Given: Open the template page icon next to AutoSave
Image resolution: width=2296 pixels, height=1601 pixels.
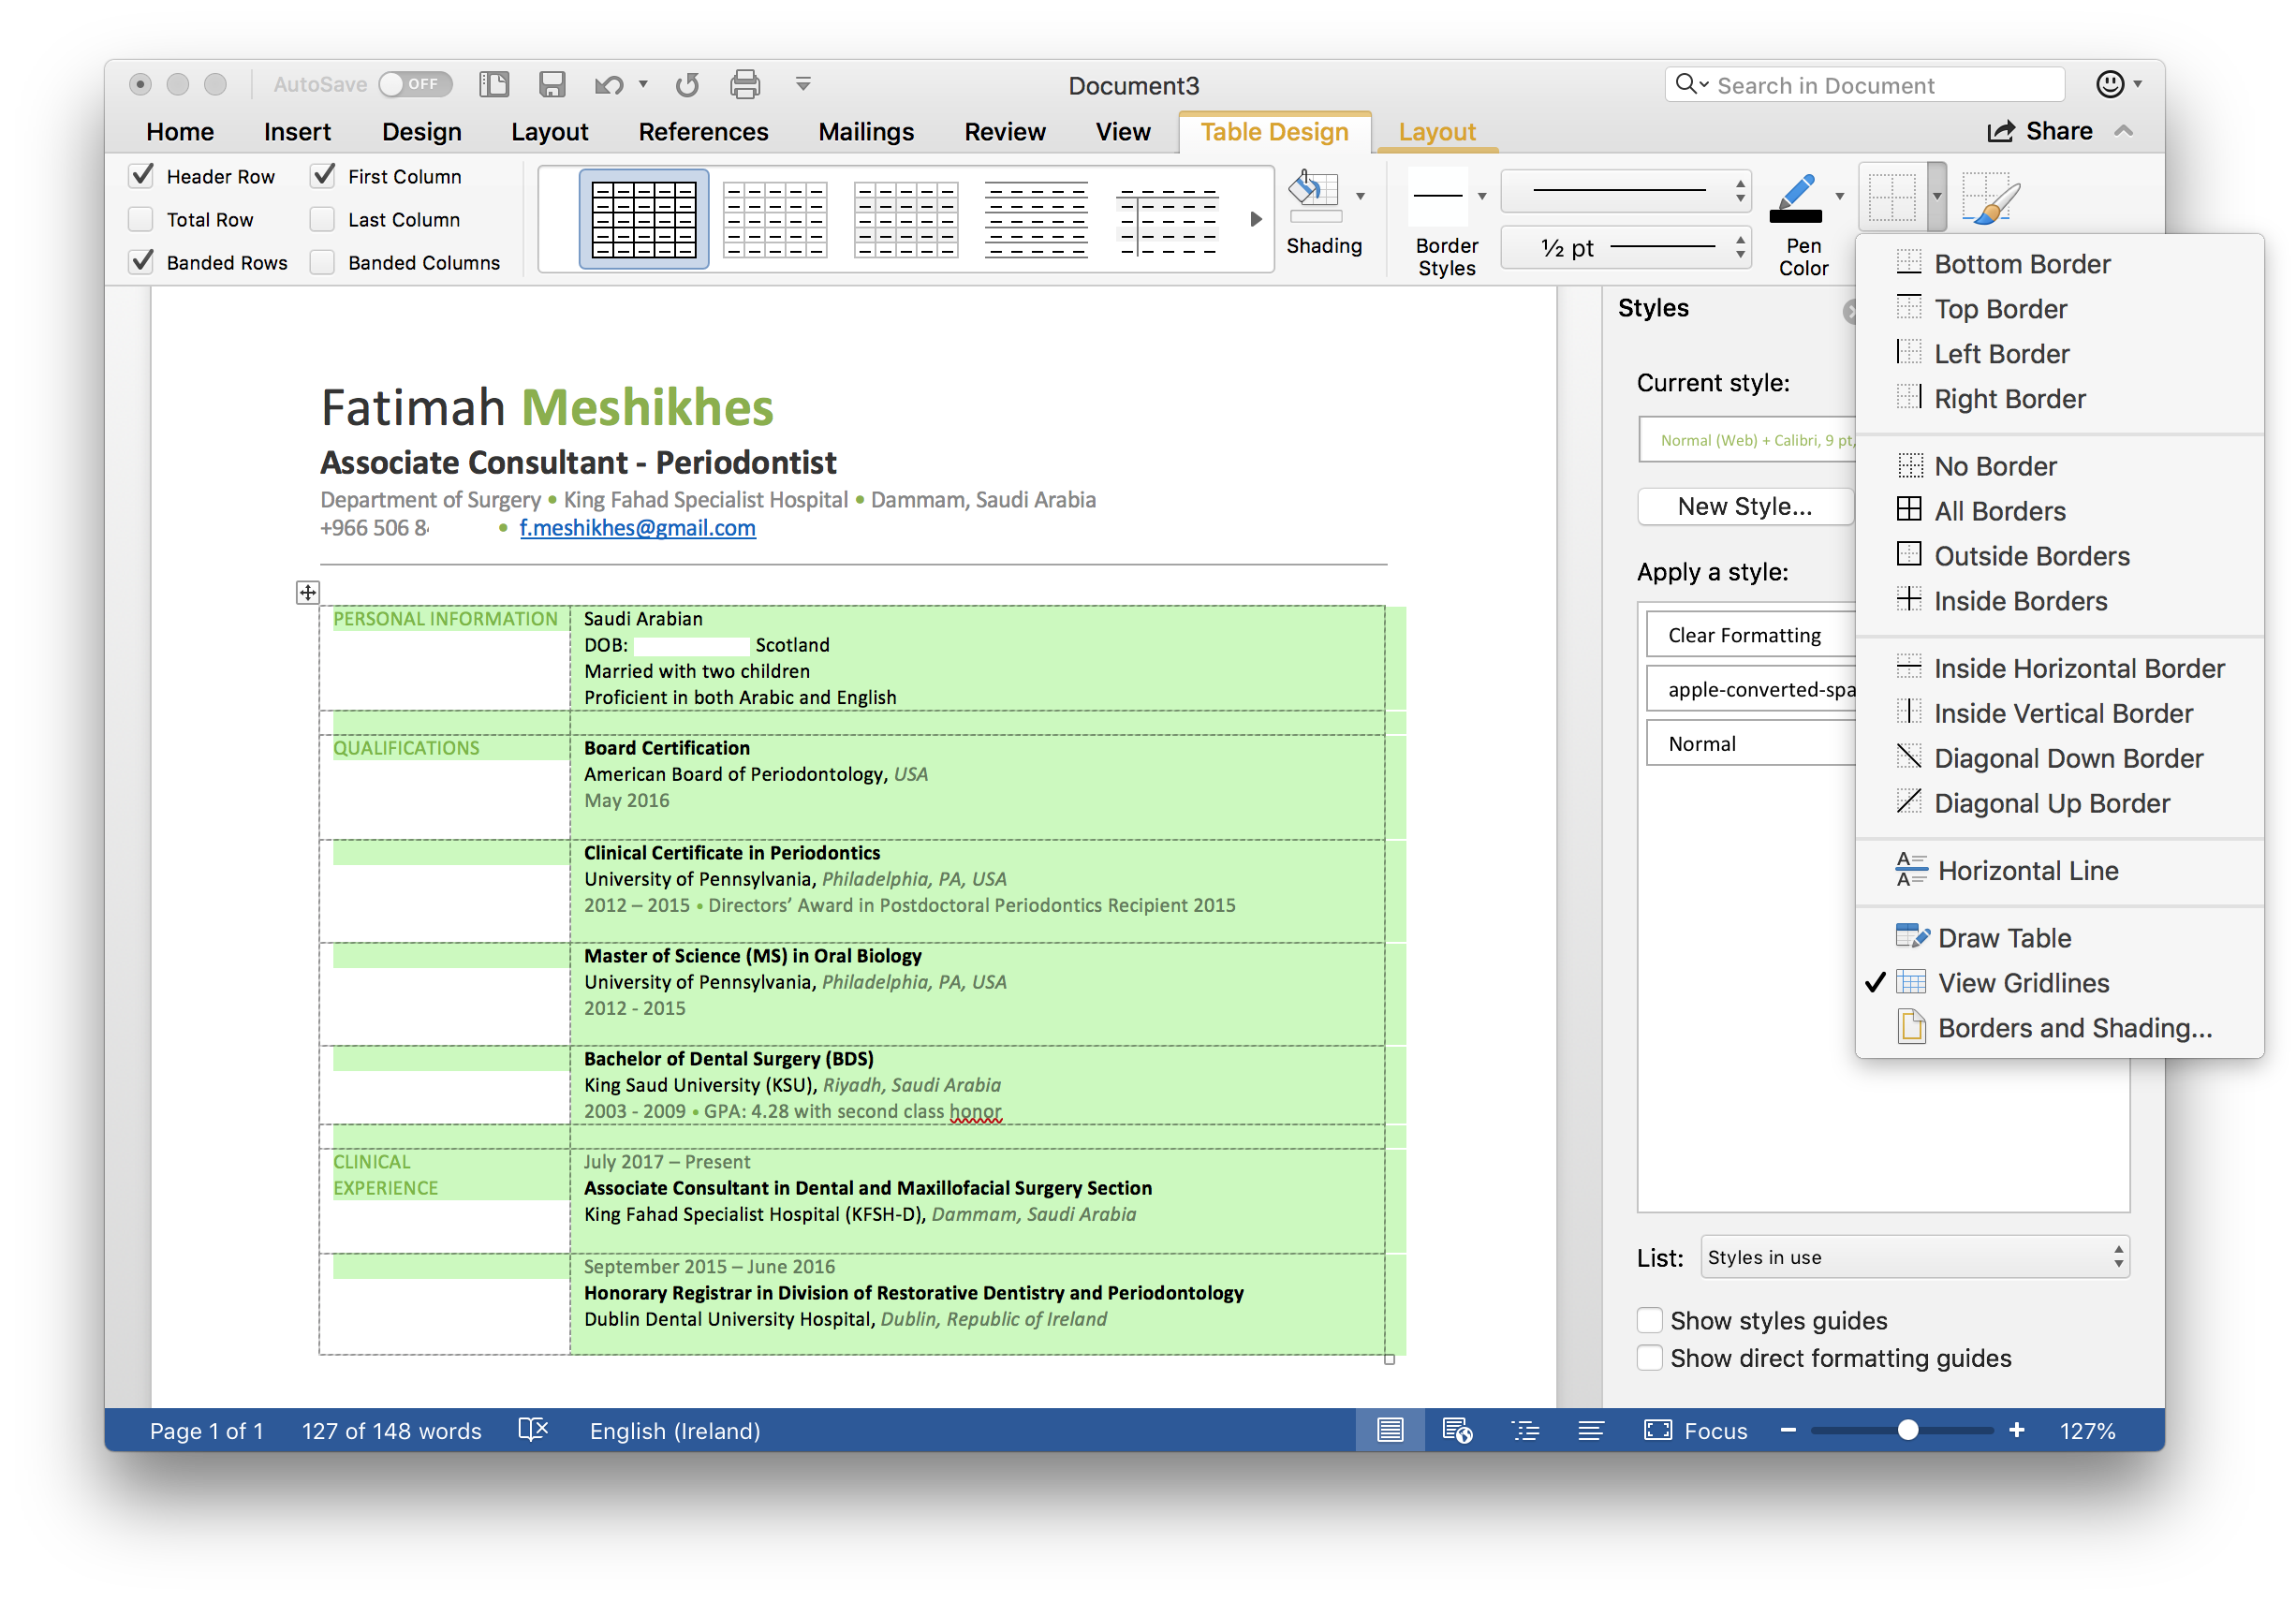Looking at the screenshot, I should tap(494, 85).
